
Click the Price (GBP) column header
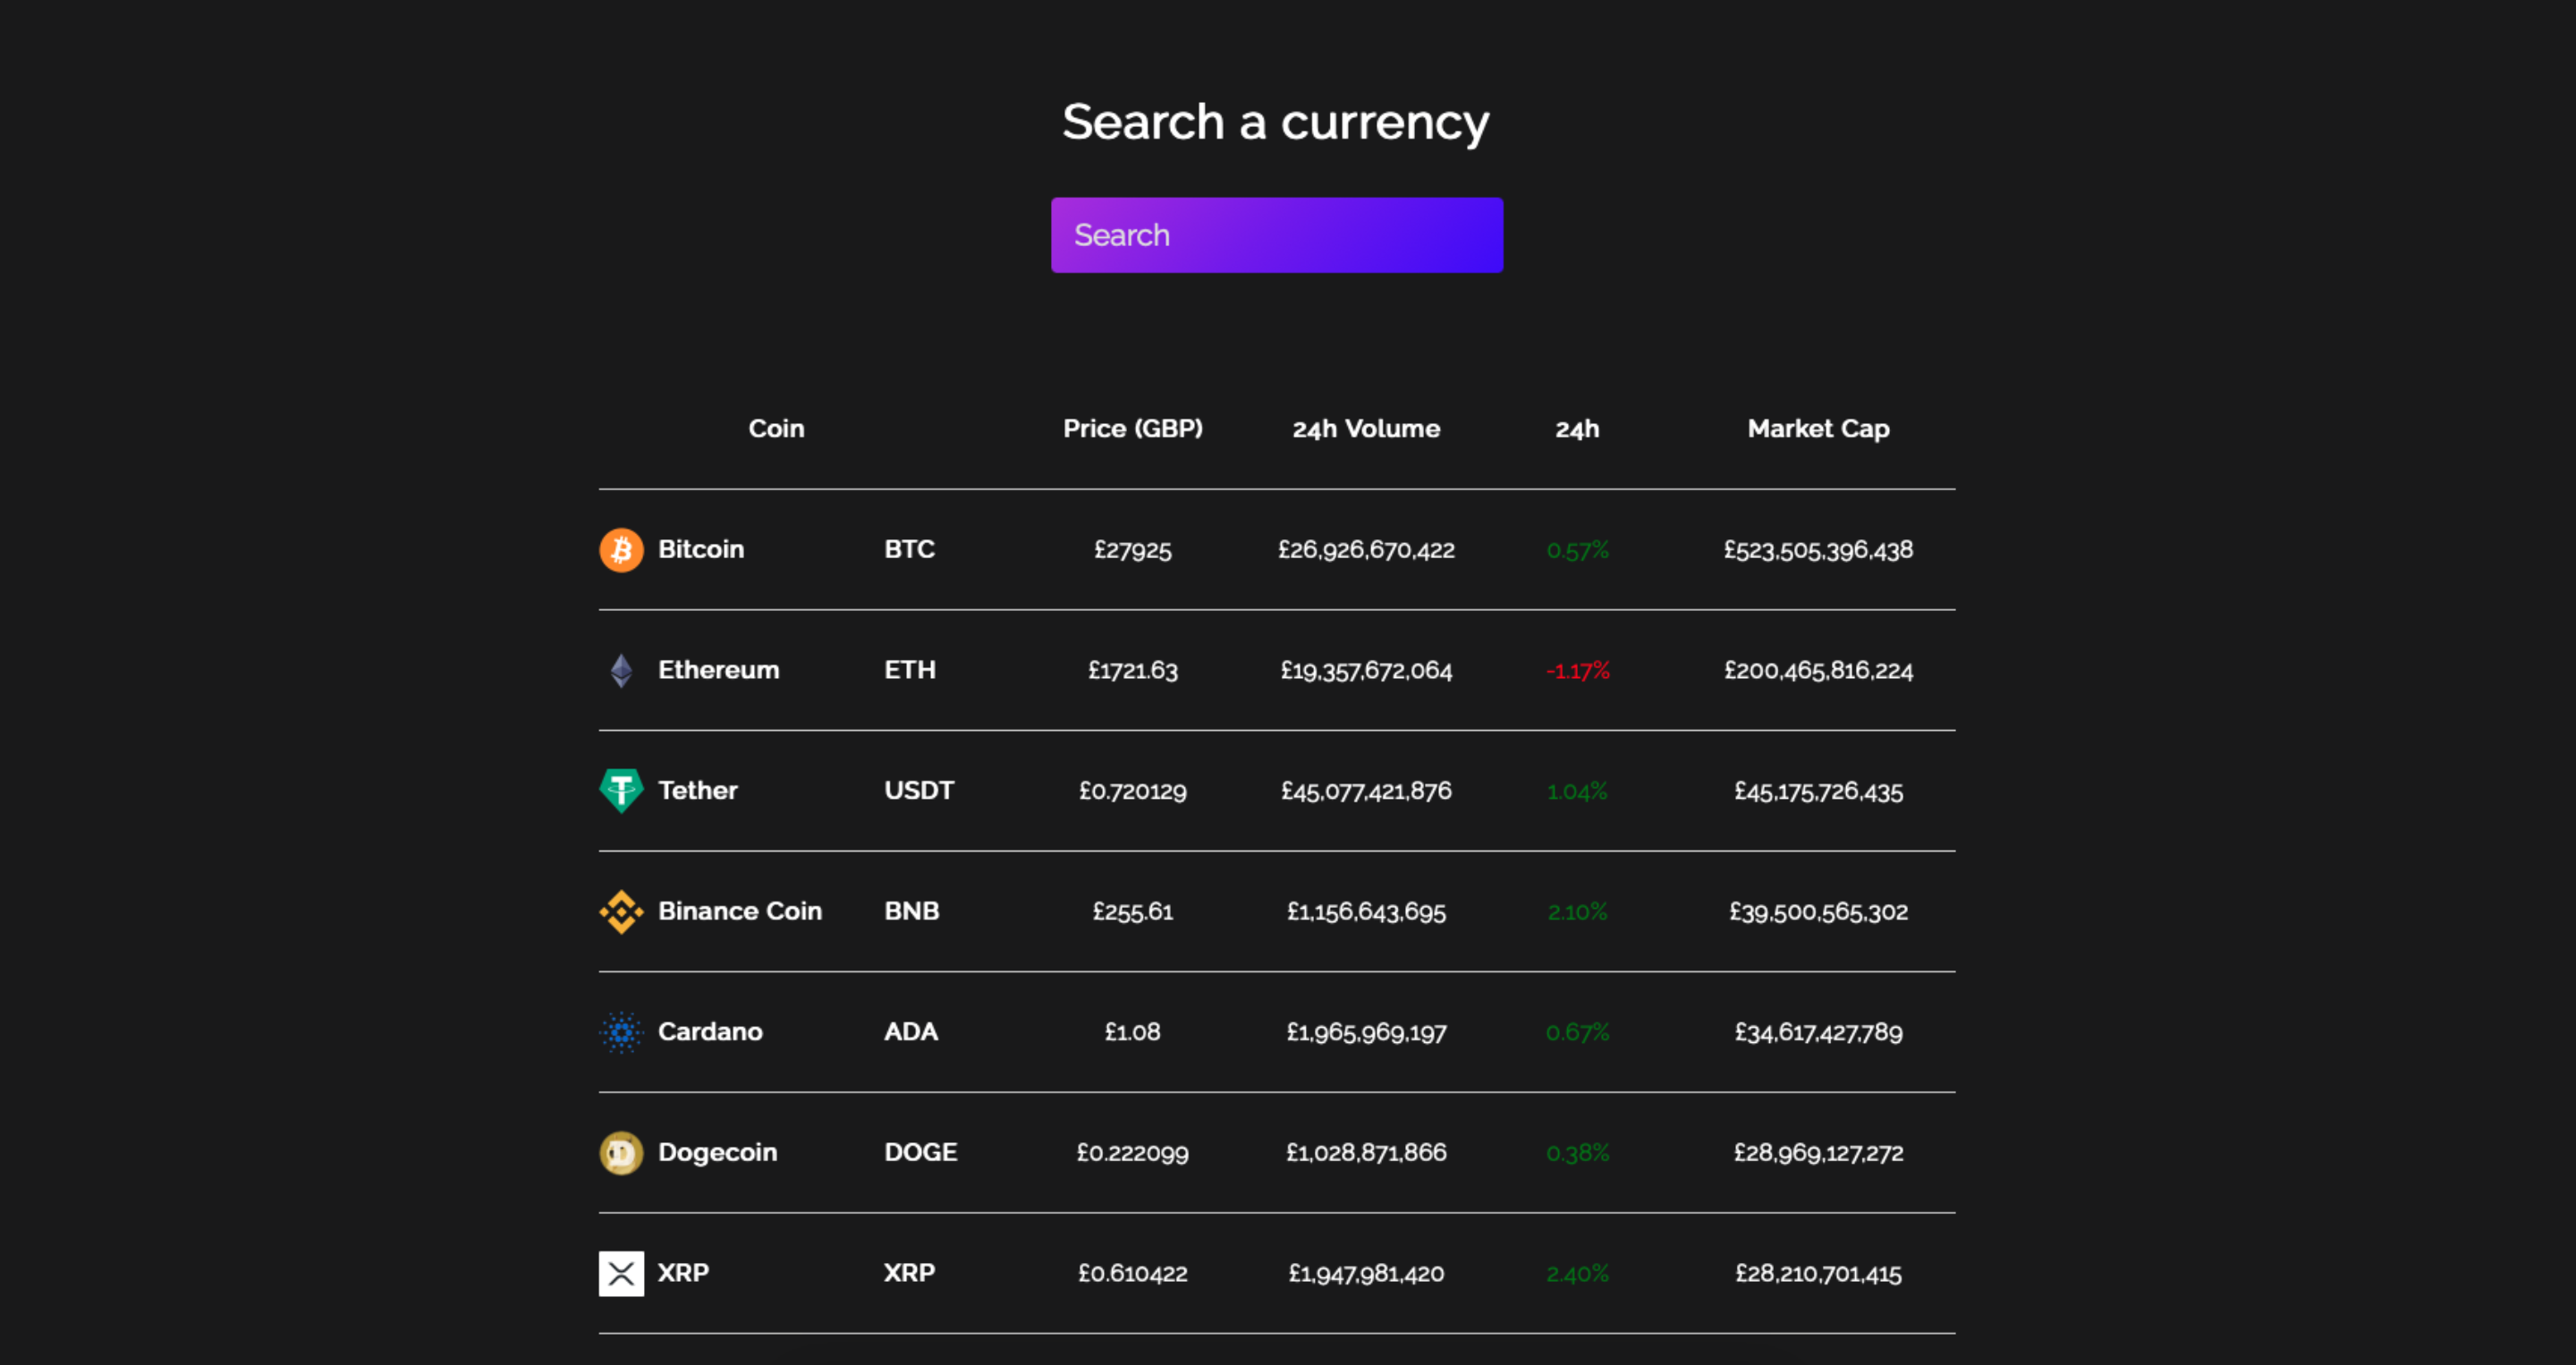coord(1133,428)
